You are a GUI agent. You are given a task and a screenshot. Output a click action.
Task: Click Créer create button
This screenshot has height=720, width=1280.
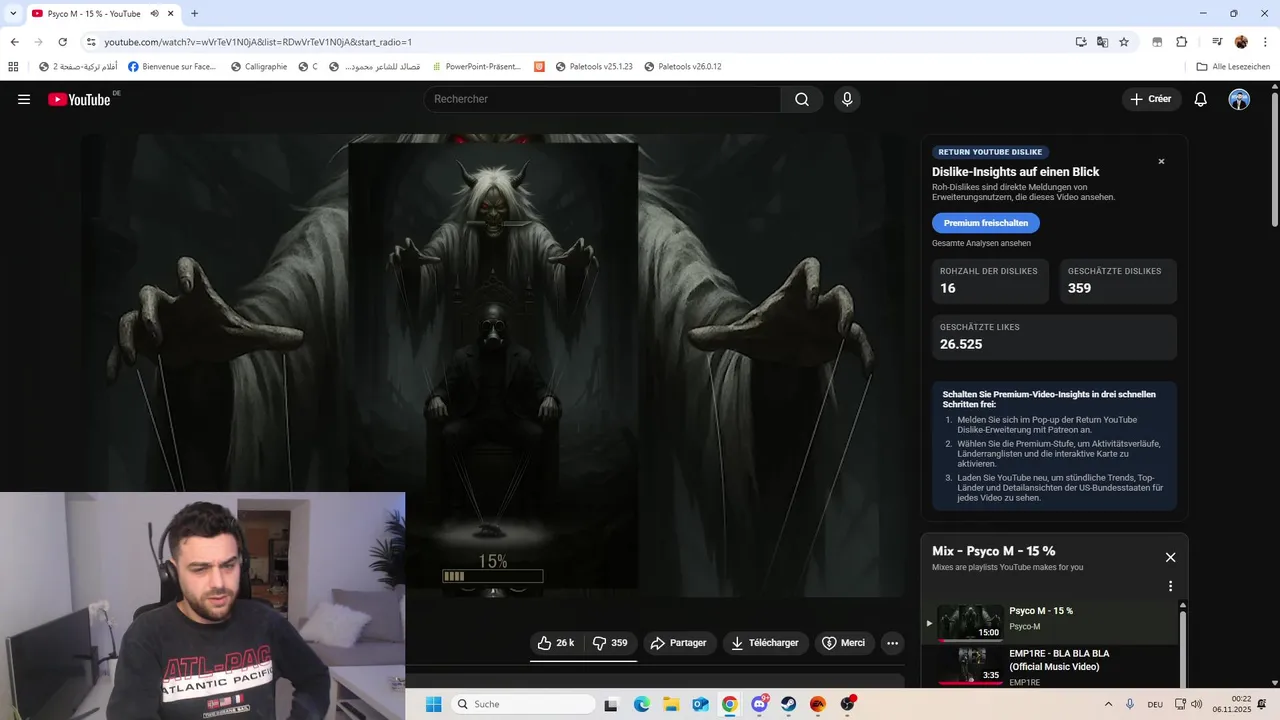[1151, 99]
